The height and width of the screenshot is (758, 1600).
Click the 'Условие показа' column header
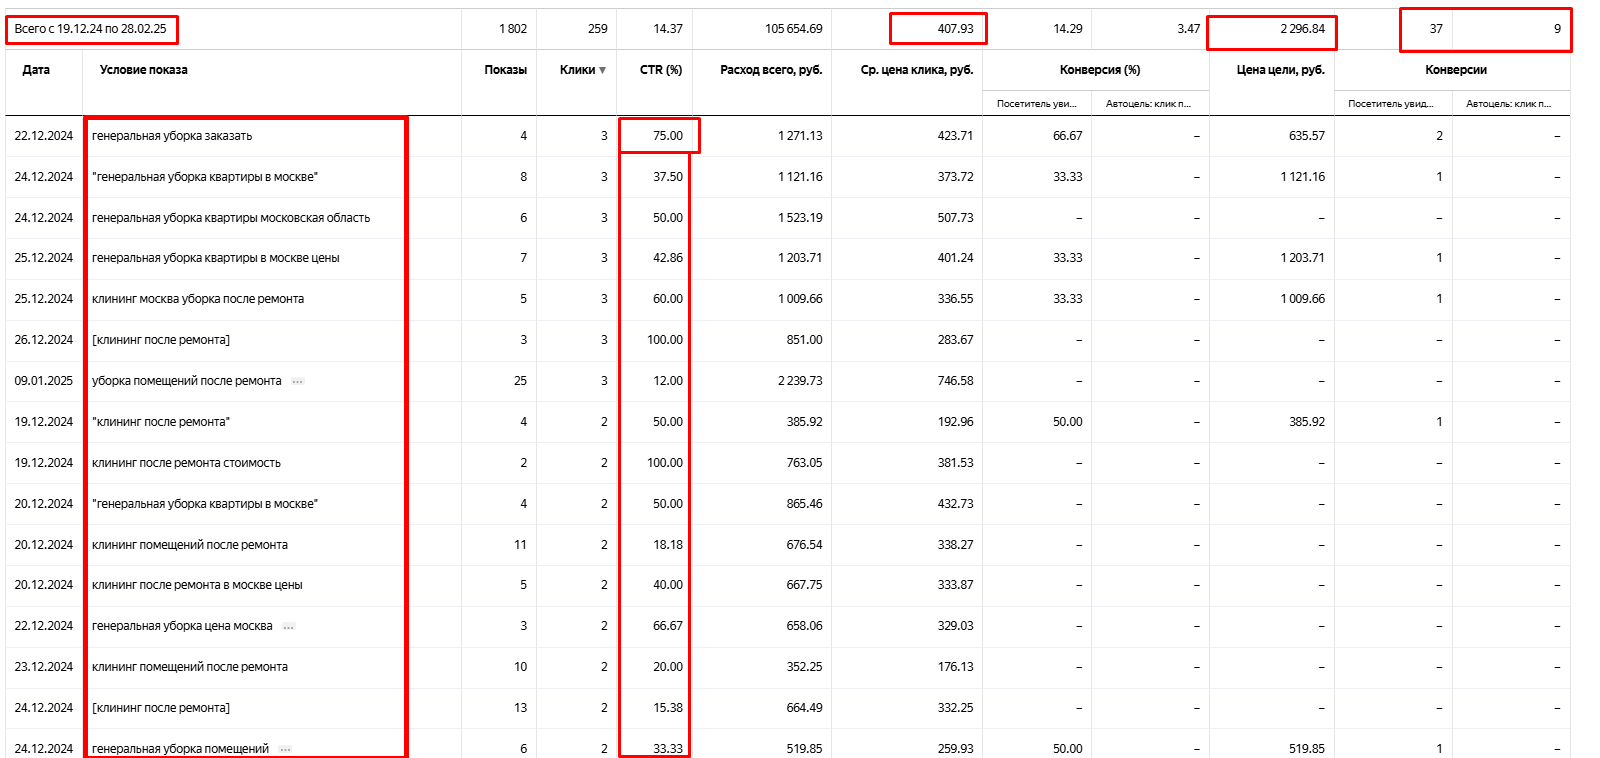click(143, 70)
